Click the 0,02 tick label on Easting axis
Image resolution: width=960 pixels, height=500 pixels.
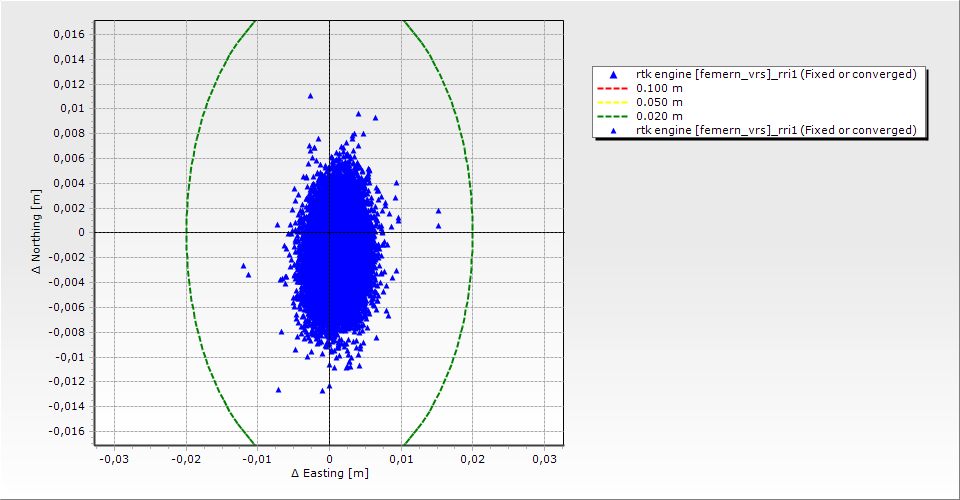473,458
